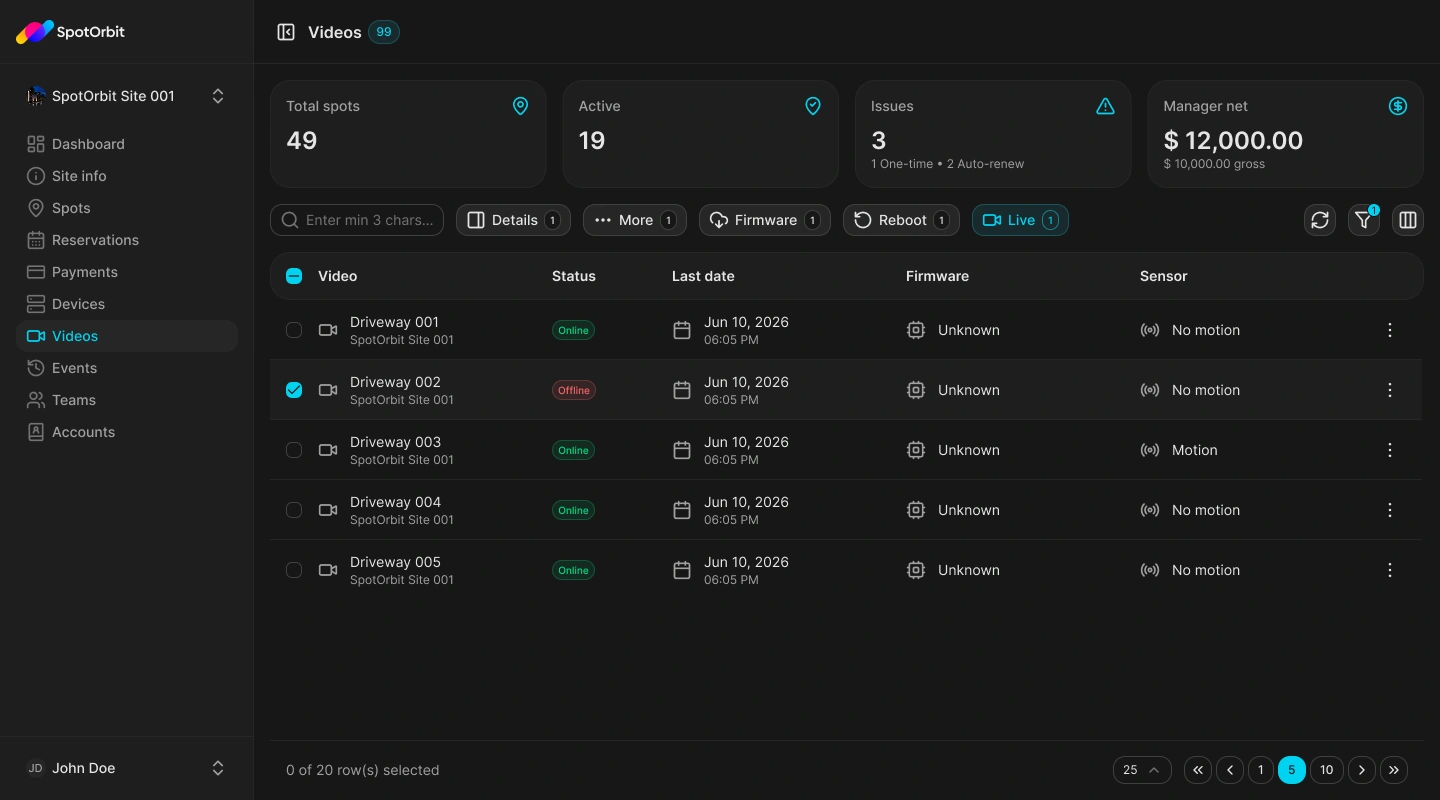
Task: Go to the next page
Action: (x=1362, y=770)
